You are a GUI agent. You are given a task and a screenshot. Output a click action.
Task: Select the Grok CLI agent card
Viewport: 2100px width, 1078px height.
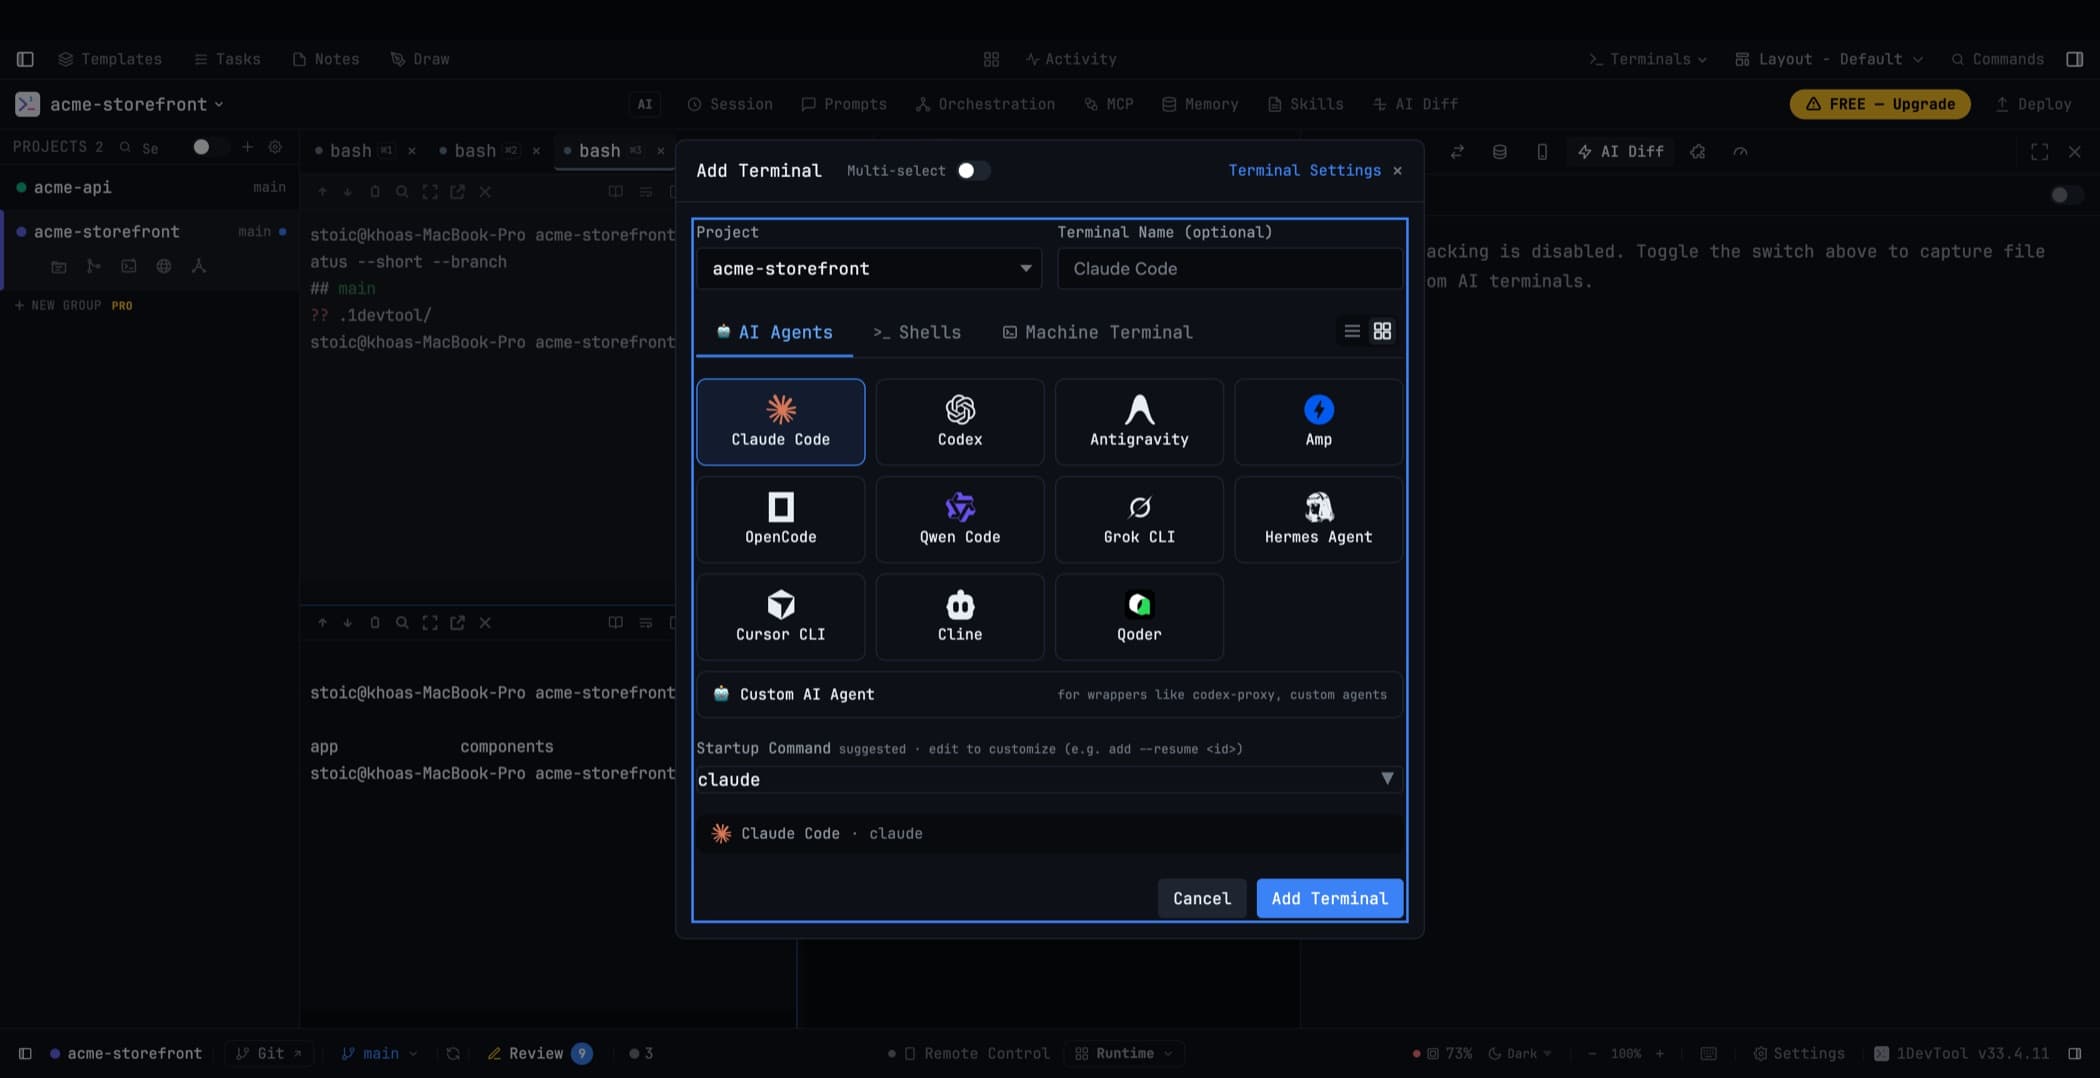click(x=1139, y=519)
